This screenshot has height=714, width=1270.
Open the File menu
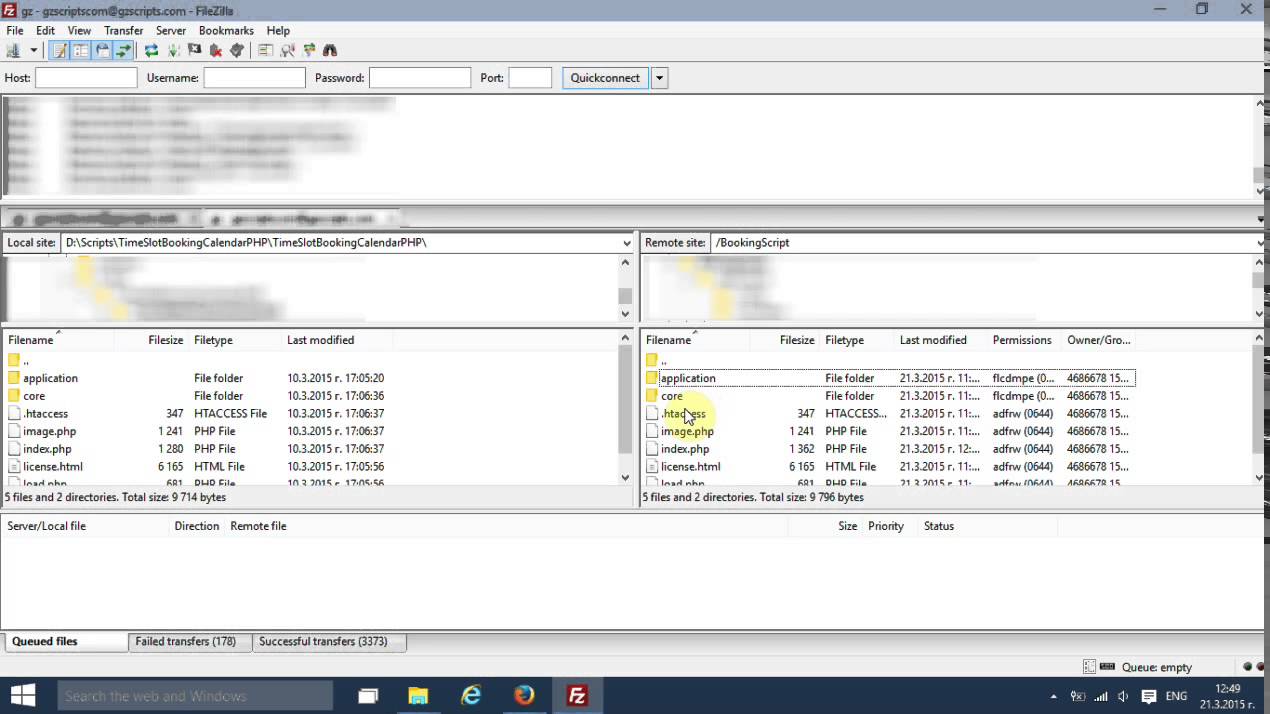[x=15, y=31]
